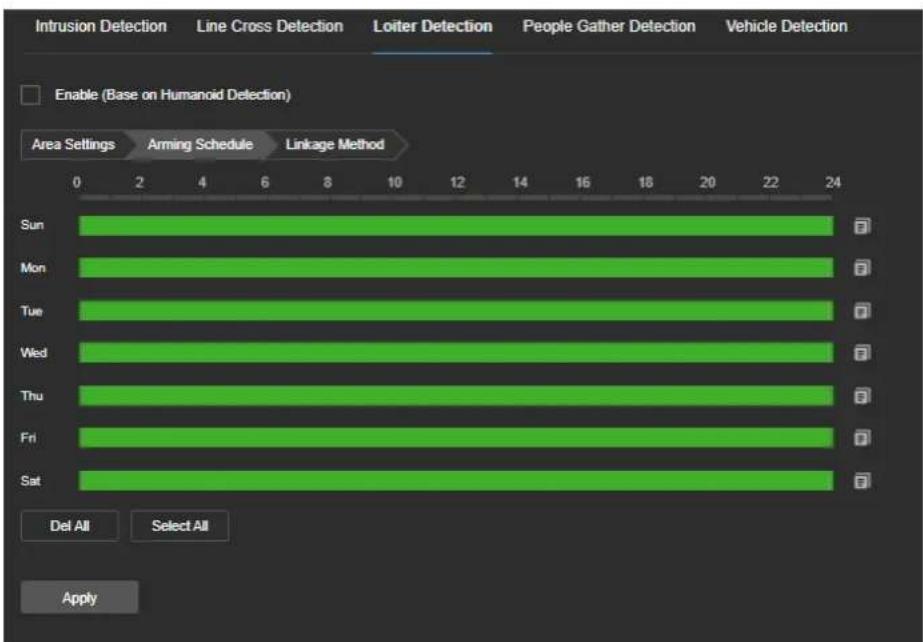The width and height of the screenshot is (923, 642).
Task: Click the Del All button
Action: 69,525
